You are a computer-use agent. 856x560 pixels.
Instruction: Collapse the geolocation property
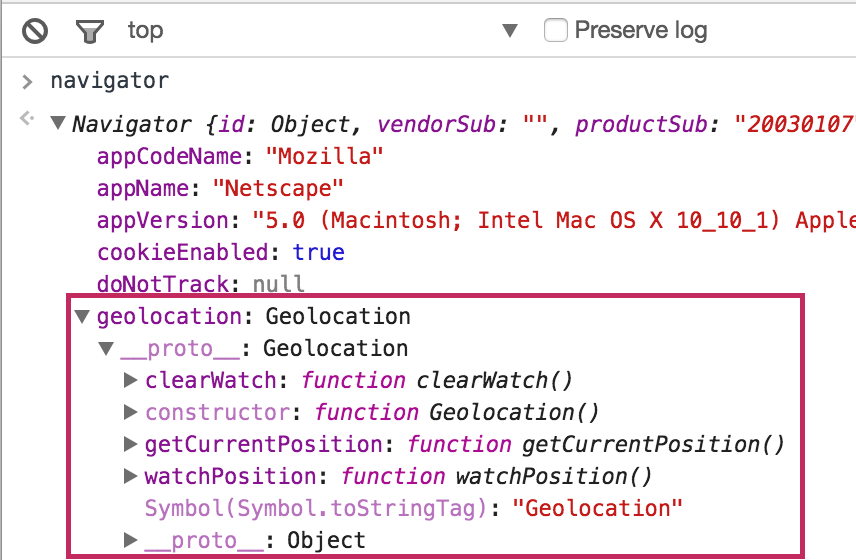[x=83, y=317]
